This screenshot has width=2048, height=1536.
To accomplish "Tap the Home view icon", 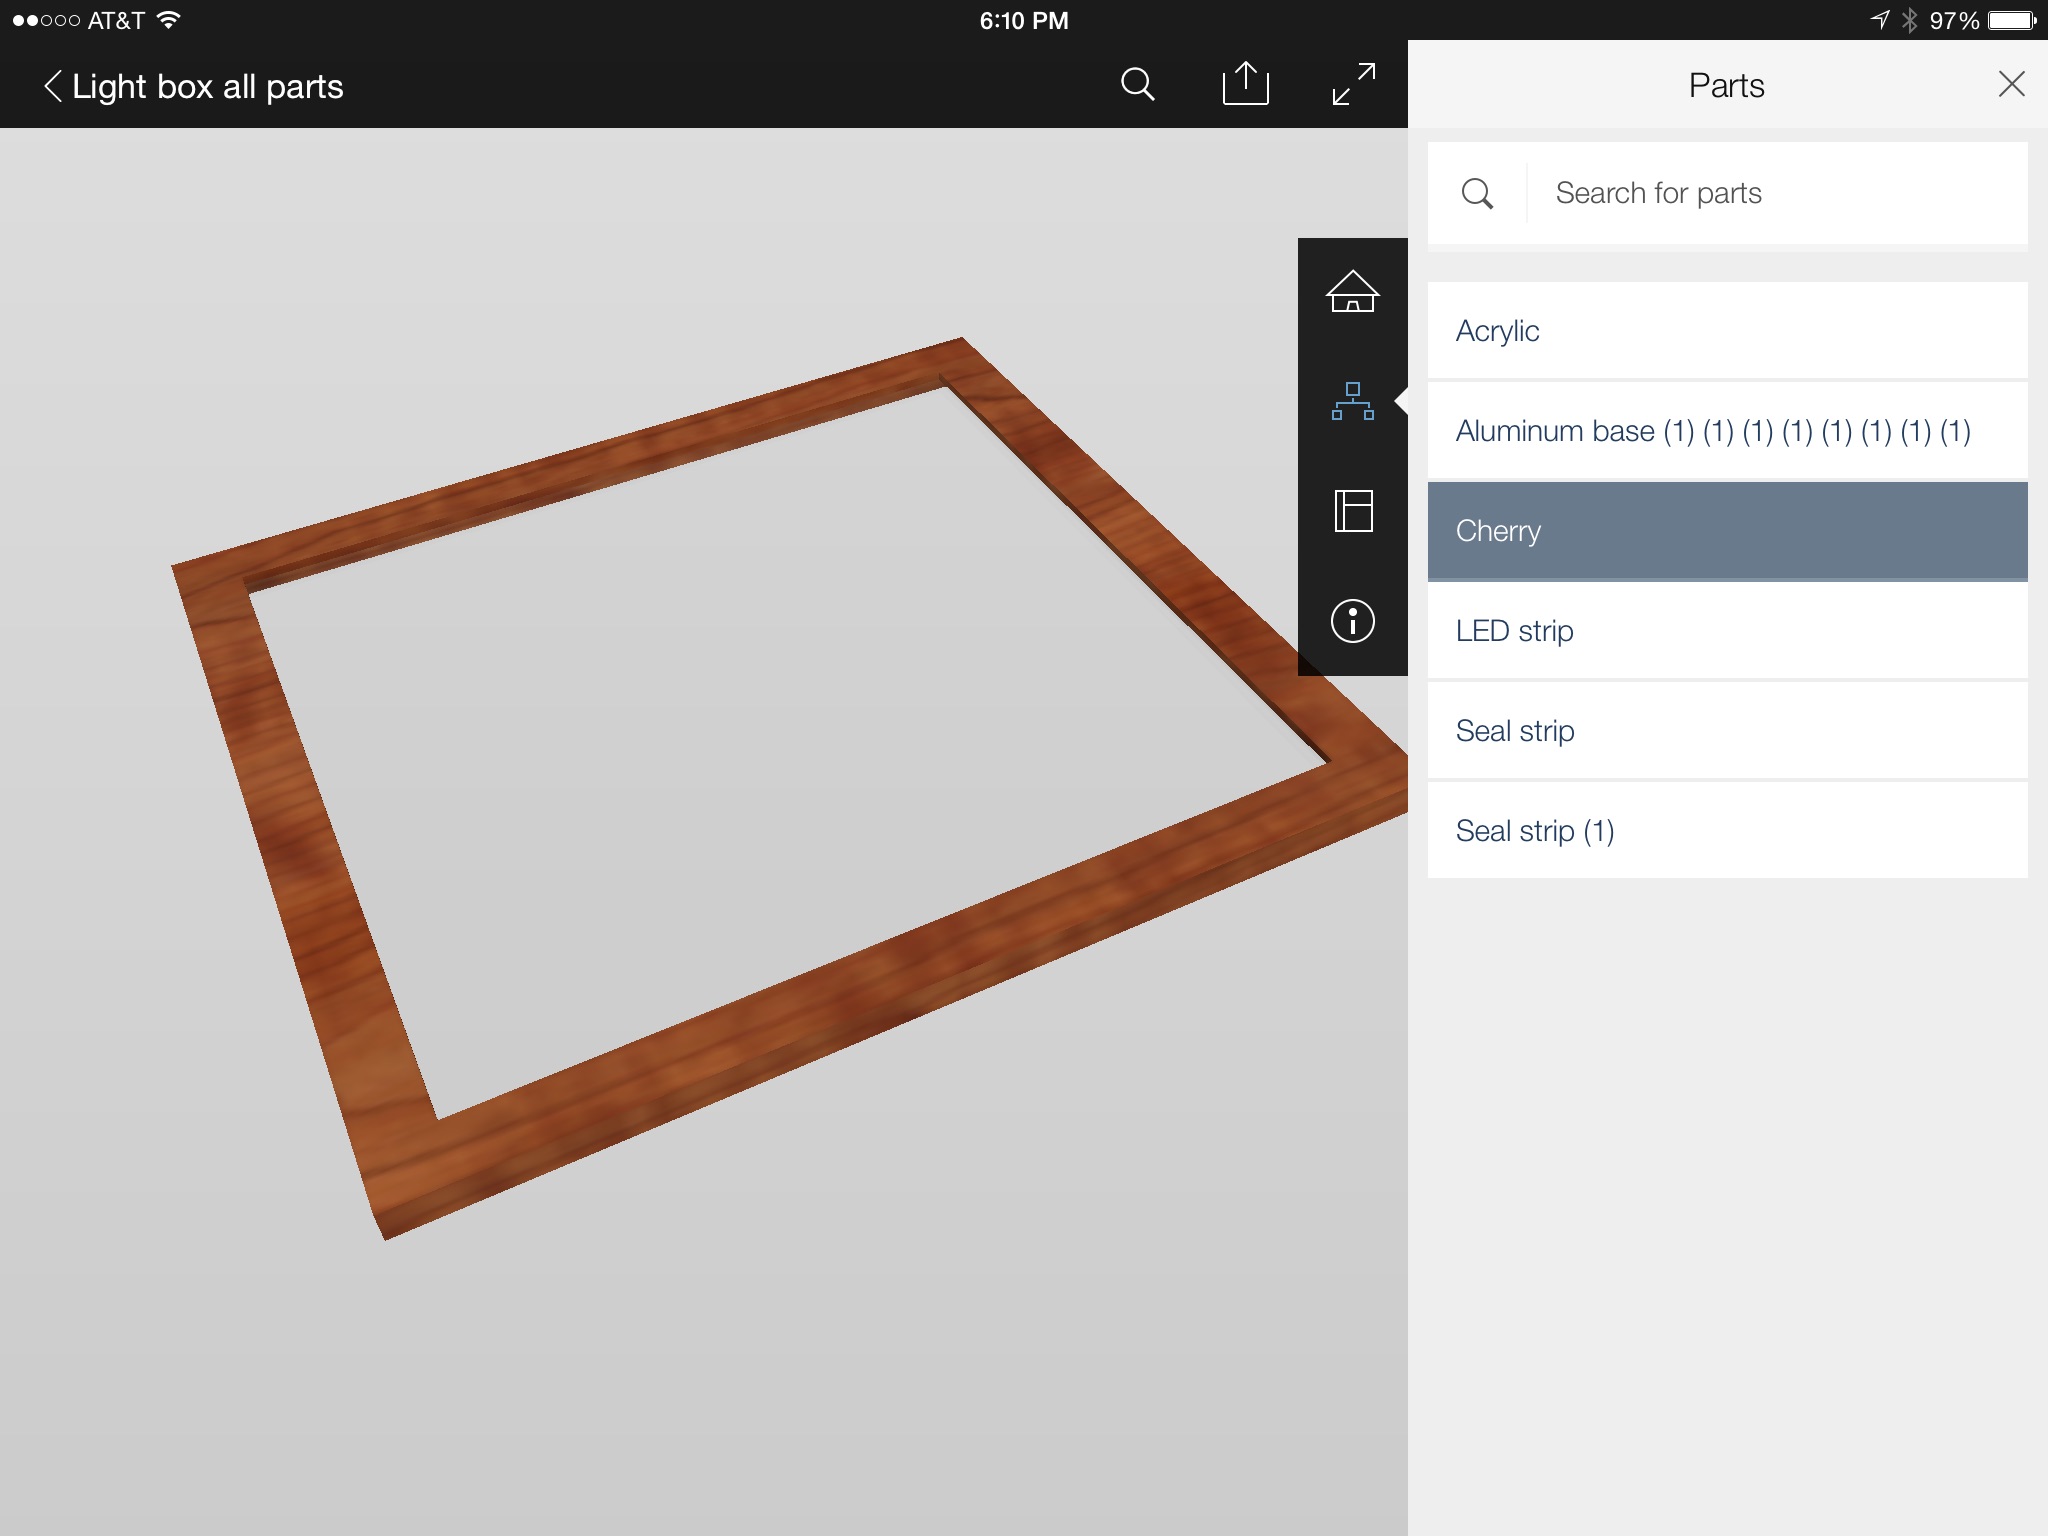I will pyautogui.click(x=1352, y=292).
